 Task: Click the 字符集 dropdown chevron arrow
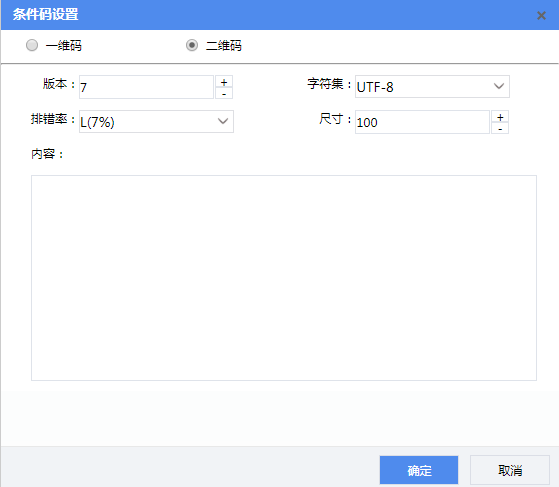pyautogui.click(x=498, y=86)
